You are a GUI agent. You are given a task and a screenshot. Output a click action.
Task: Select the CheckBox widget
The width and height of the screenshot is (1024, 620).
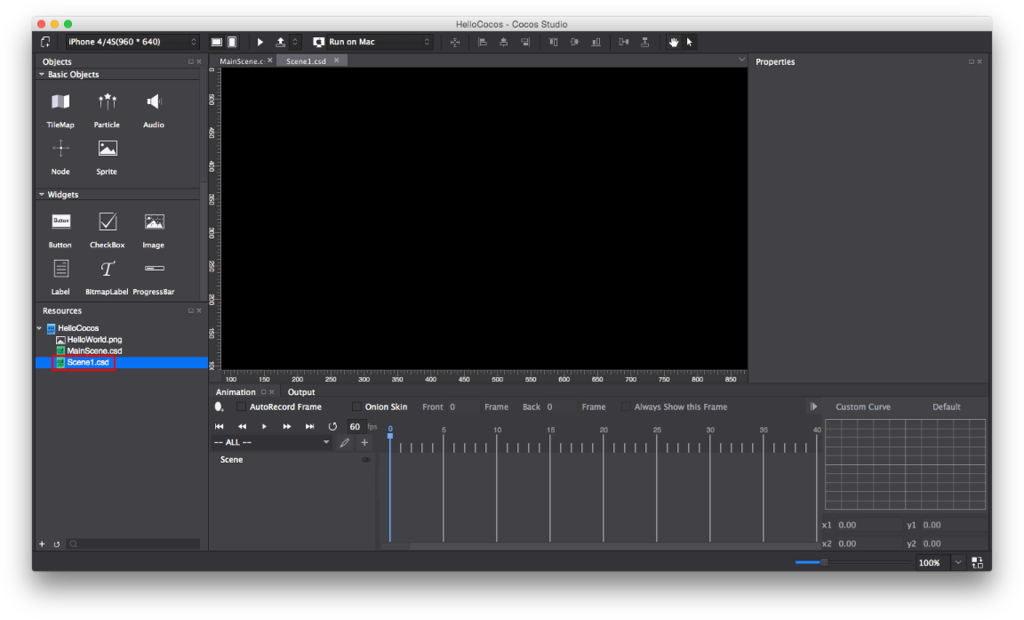pos(107,229)
